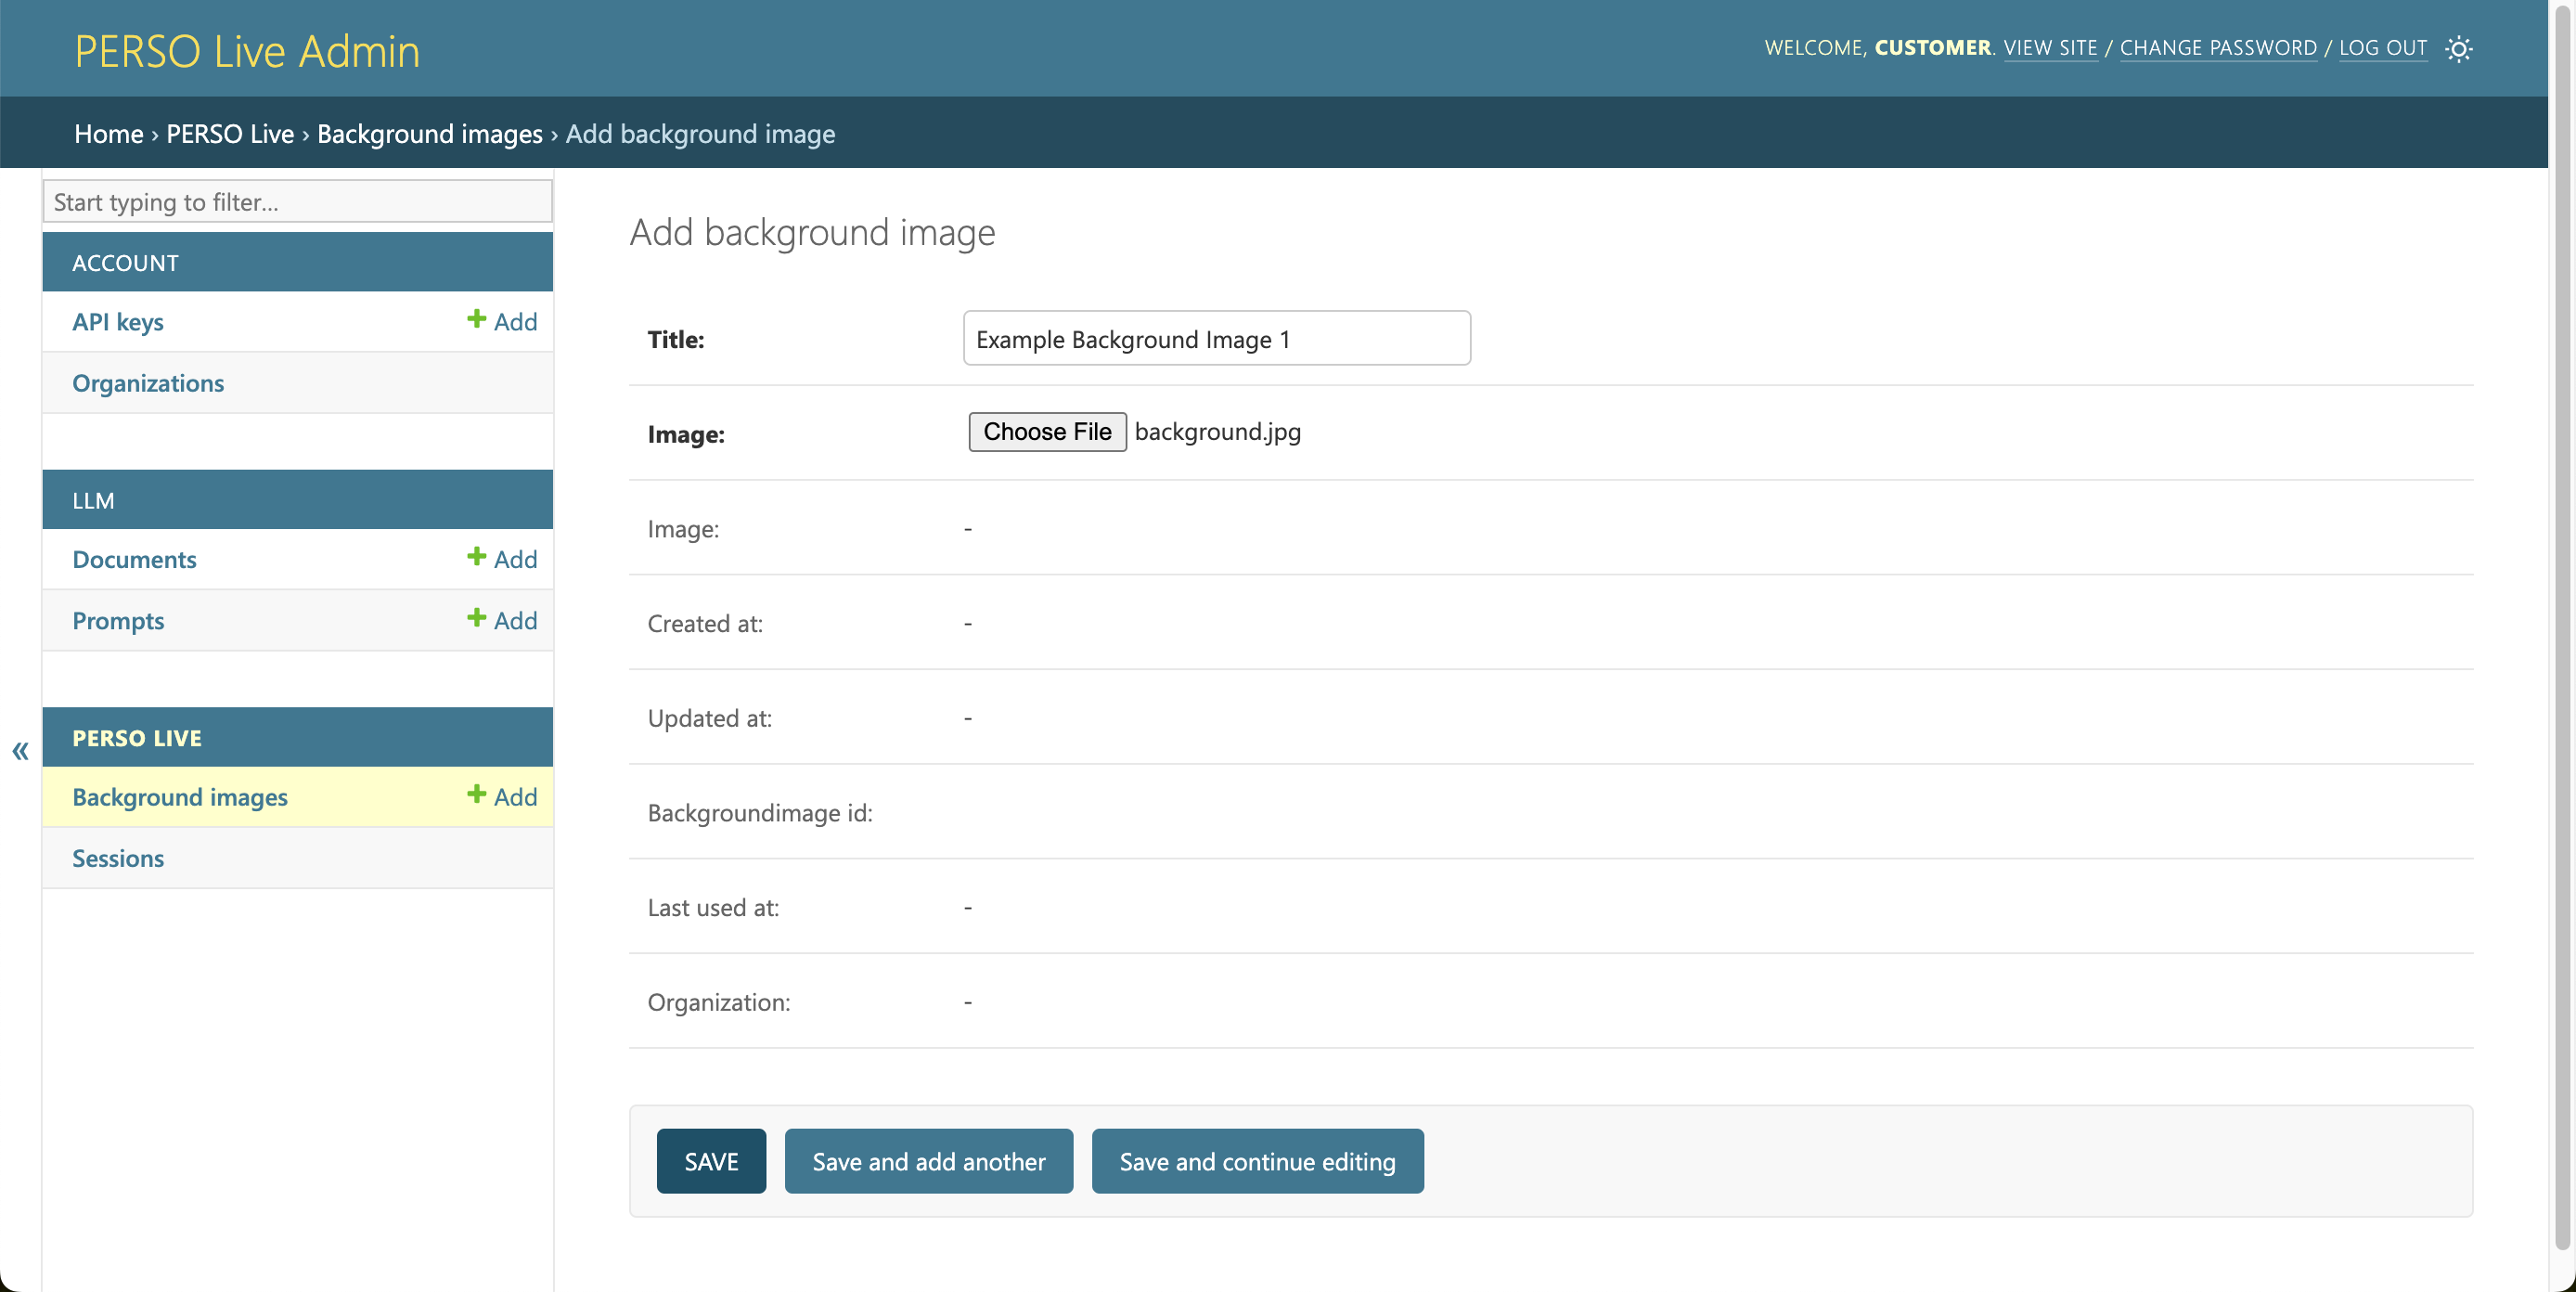This screenshot has width=2576, height=1292.
Task: Open Background images from the breadcrumb
Action: (x=430, y=133)
